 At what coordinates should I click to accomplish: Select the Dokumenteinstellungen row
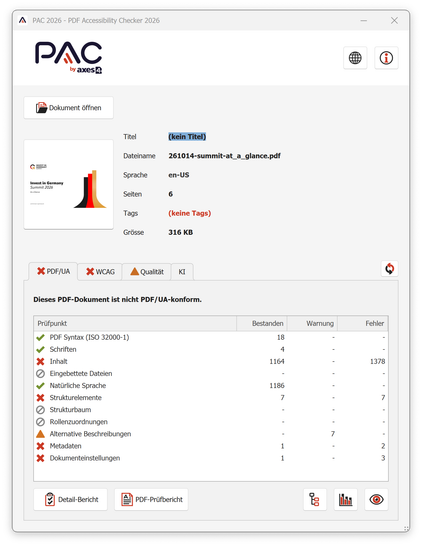(211, 458)
